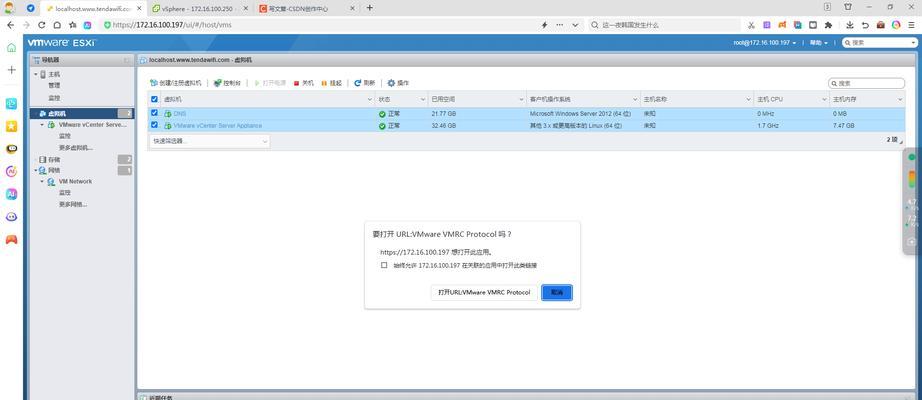
Task: Click the Create/Register VM toolbar icon
Action: (153, 84)
